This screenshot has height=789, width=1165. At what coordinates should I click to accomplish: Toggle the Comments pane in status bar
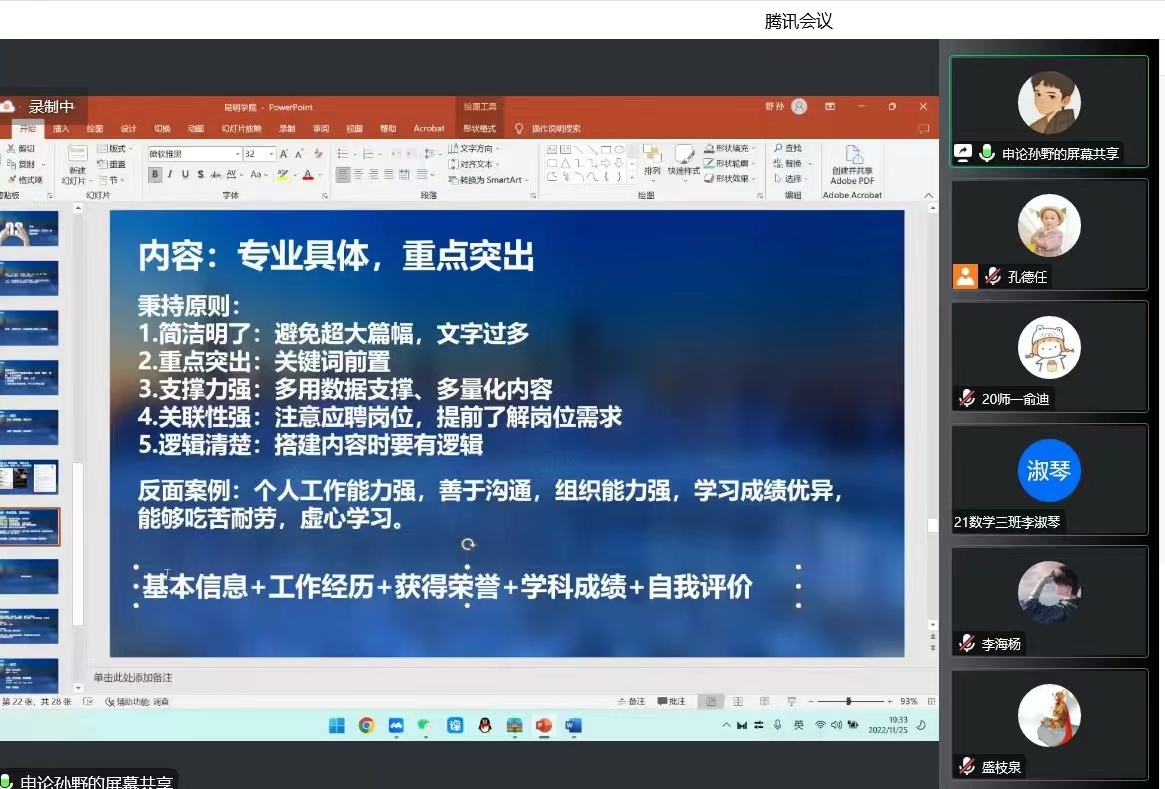click(672, 702)
